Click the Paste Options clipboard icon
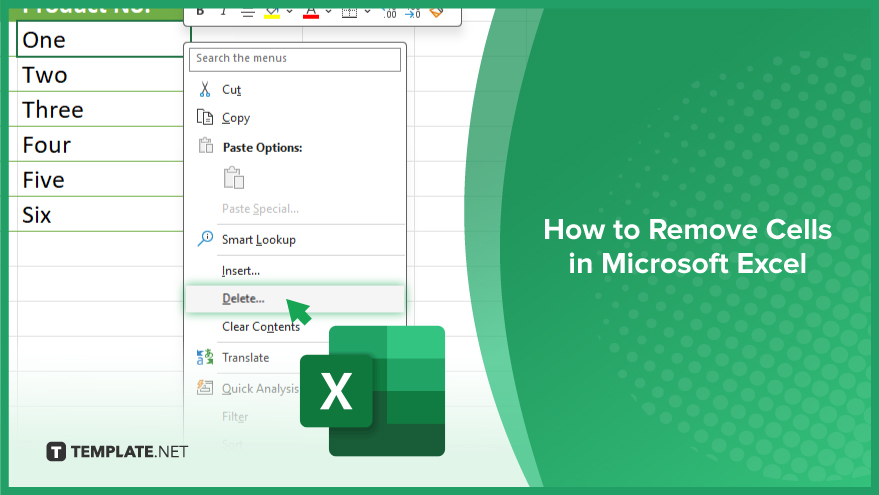This screenshot has height=495, width=879. coord(206,146)
